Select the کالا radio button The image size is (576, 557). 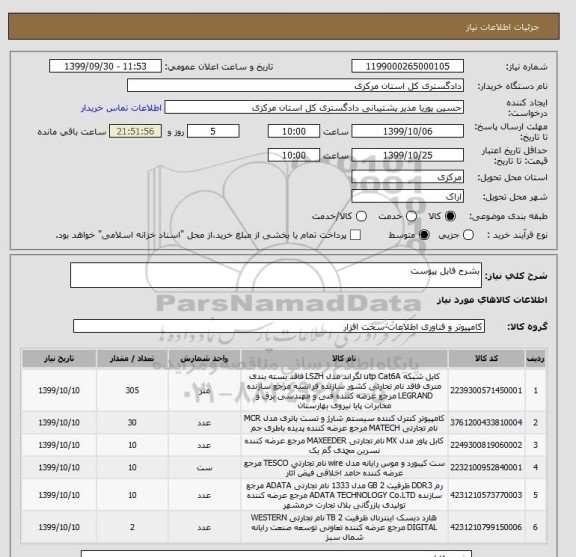[x=450, y=216]
